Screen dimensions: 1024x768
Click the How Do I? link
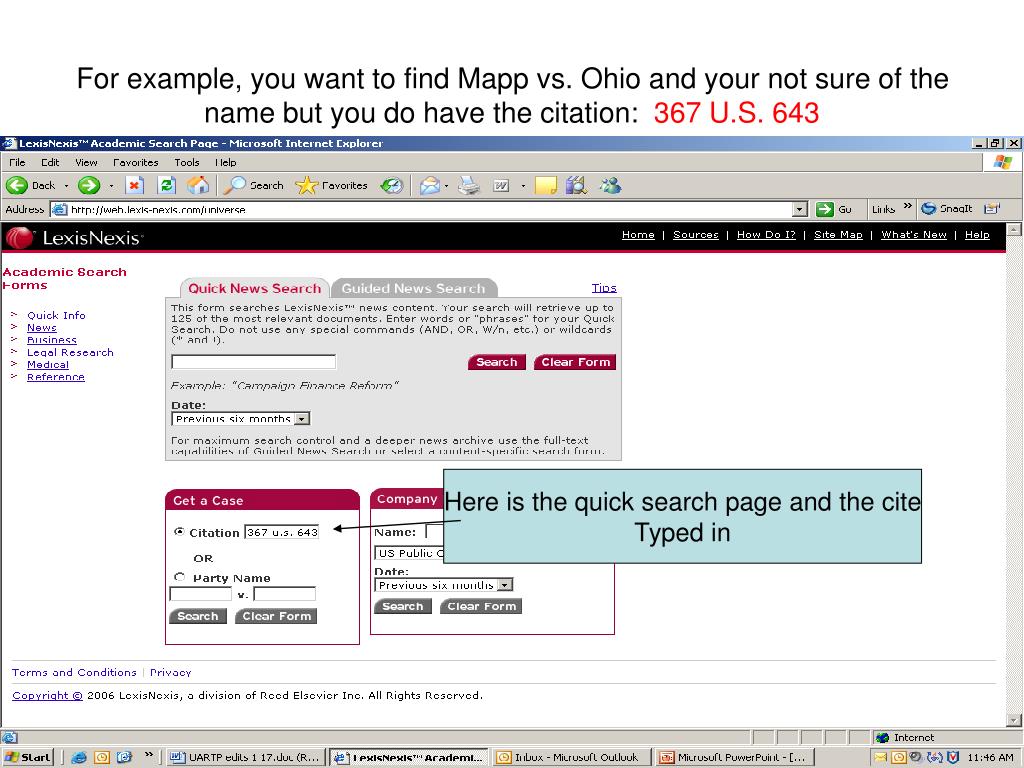pos(766,235)
